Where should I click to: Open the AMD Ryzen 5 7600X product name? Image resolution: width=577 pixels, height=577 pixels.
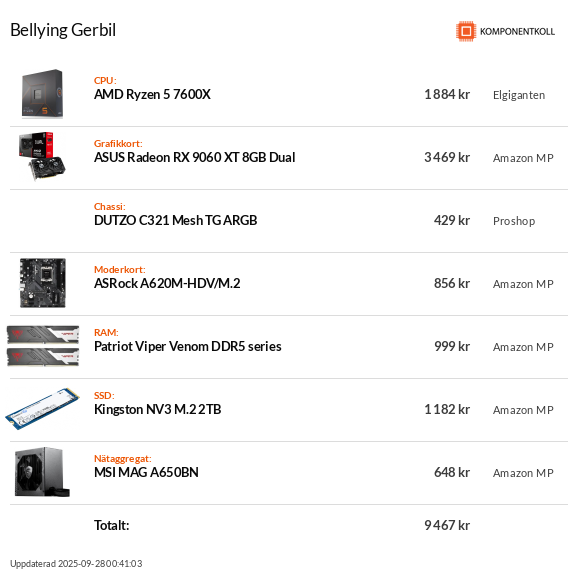(x=152, y=95)
